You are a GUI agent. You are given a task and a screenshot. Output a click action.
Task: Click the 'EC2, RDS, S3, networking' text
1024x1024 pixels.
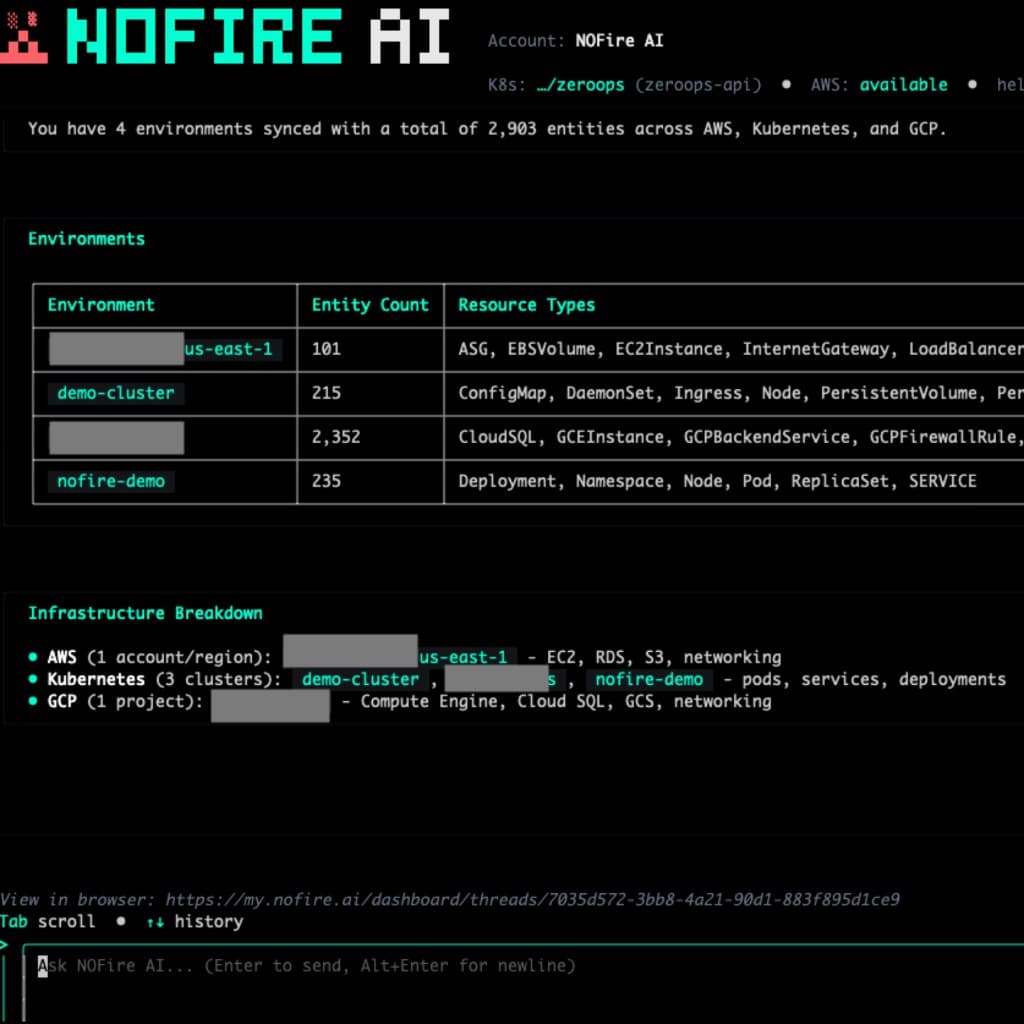(664, 657)
